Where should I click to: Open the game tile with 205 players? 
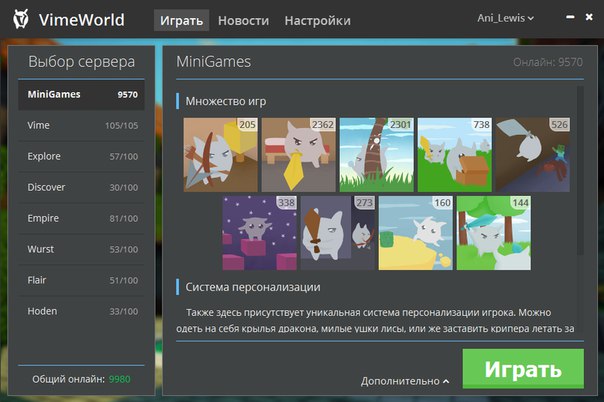(221, 155)
